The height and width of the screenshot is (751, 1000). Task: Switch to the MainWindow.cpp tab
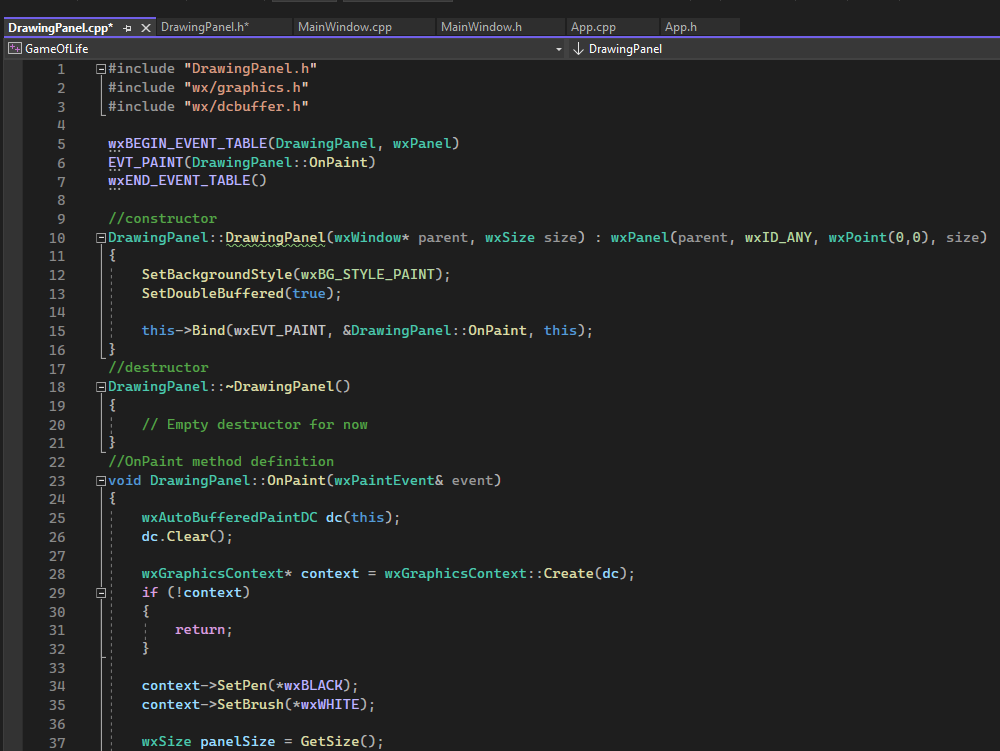pos(344,27)
